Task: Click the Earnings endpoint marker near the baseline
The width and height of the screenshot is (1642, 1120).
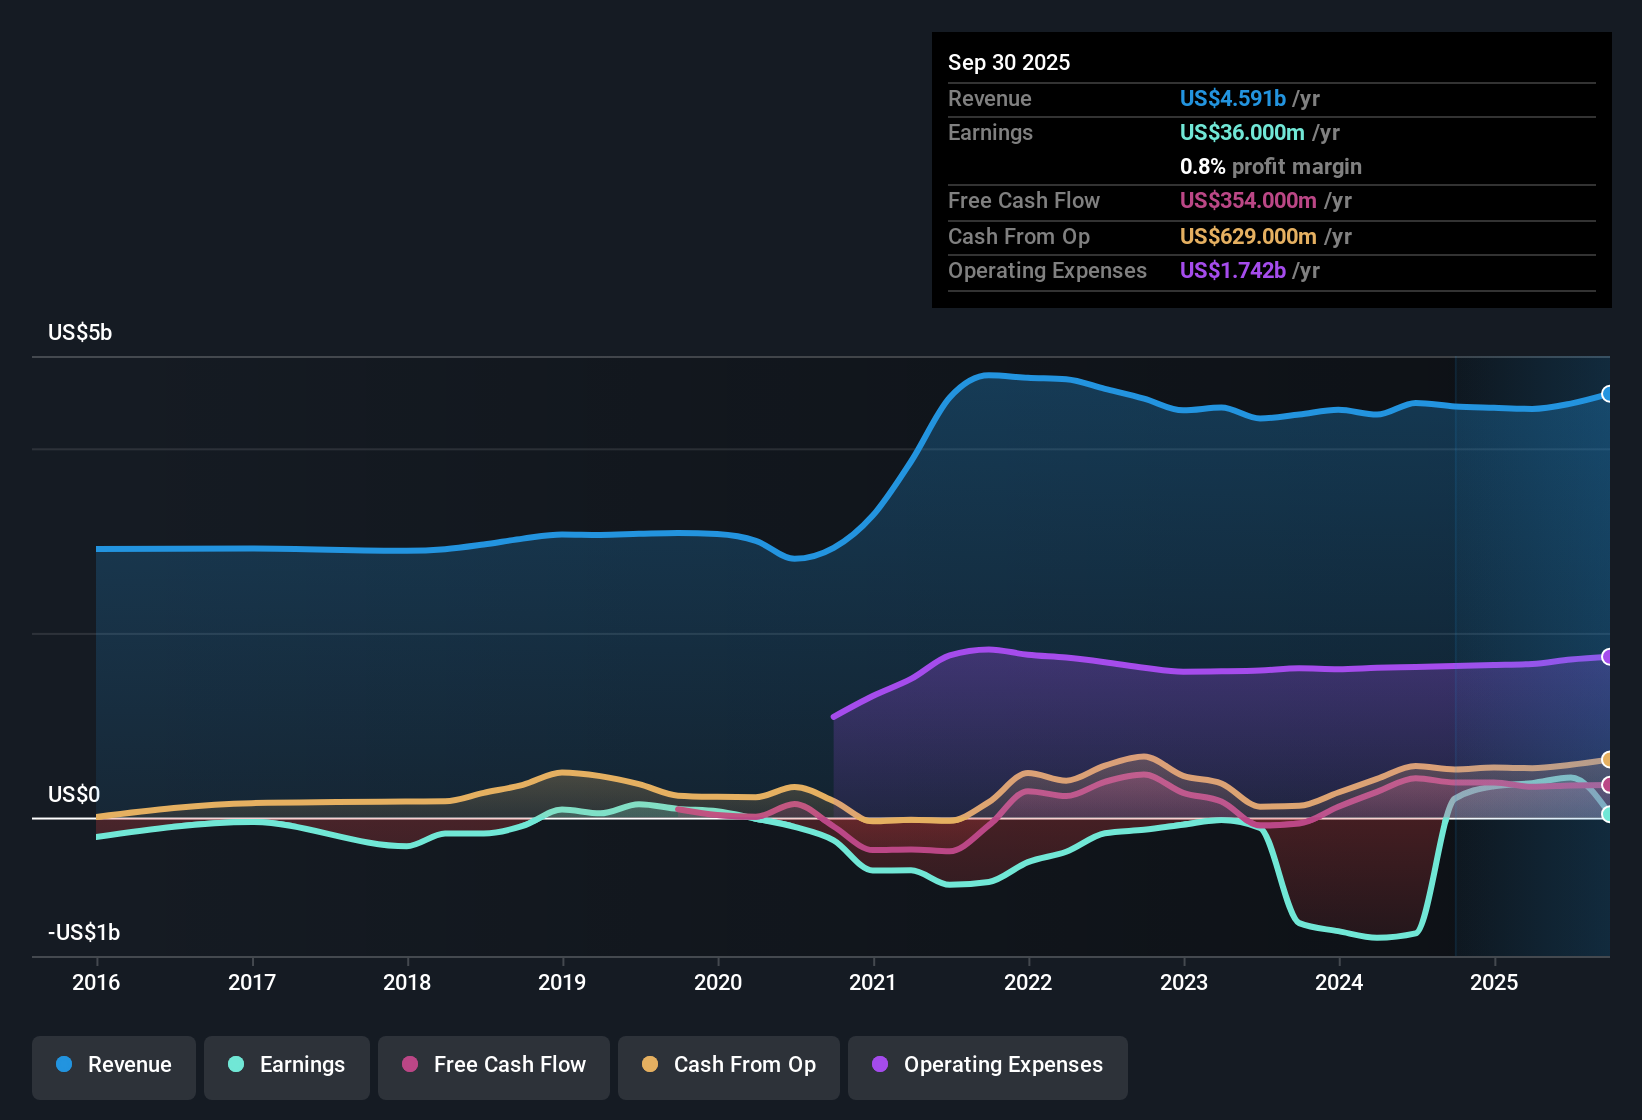Action: (x=1608, y=816)
